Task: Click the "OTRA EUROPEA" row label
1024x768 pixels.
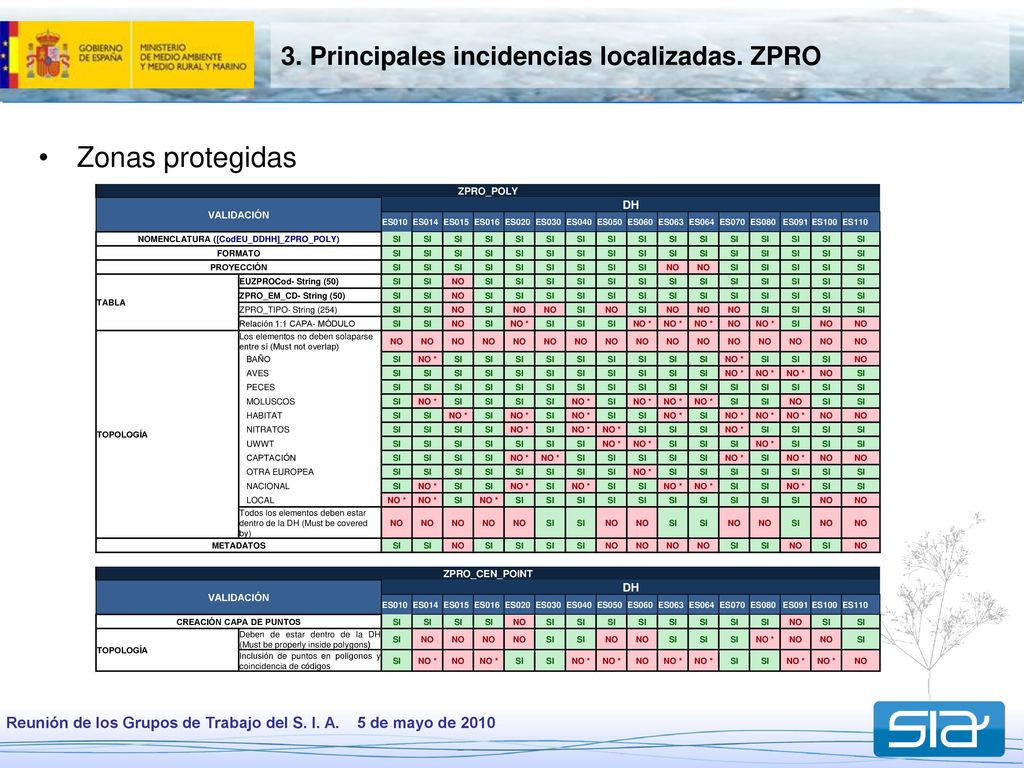Action: [x=280, y=472]
